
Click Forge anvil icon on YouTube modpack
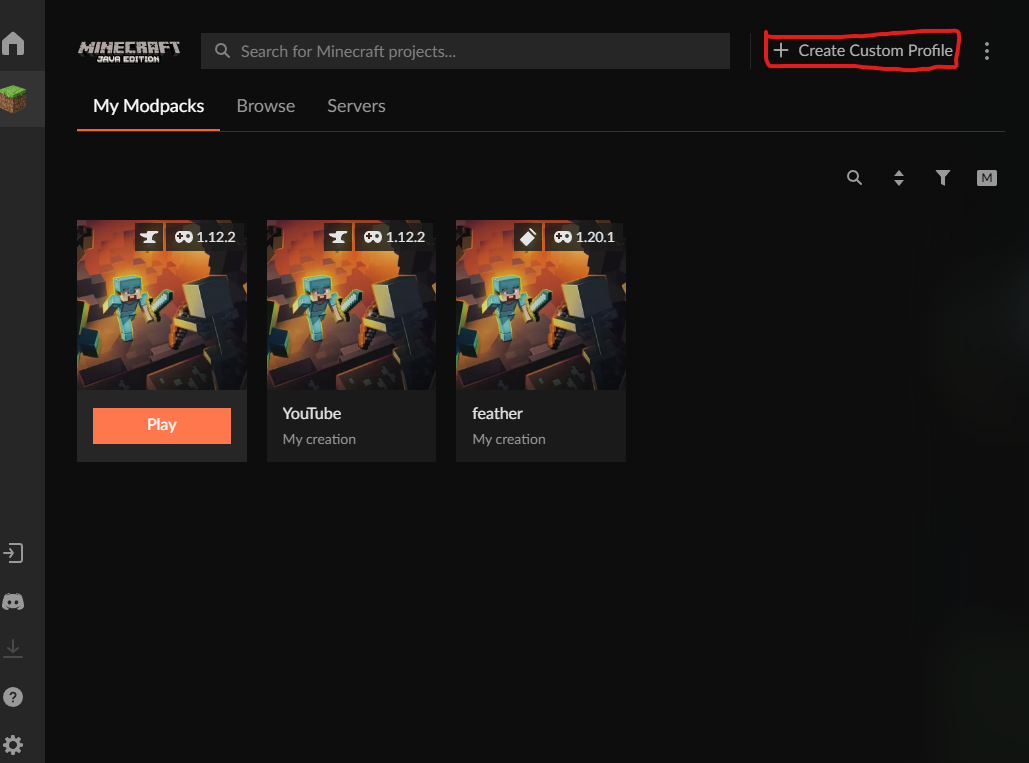pos(338,237)
